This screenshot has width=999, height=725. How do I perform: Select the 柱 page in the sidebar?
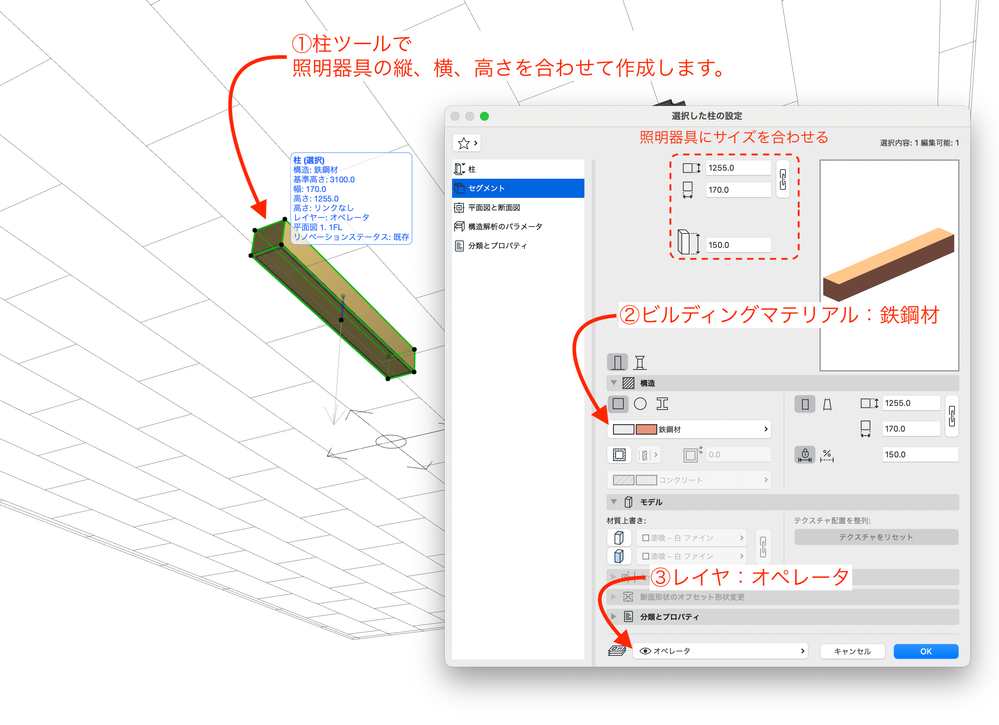(x=518, y=169)
